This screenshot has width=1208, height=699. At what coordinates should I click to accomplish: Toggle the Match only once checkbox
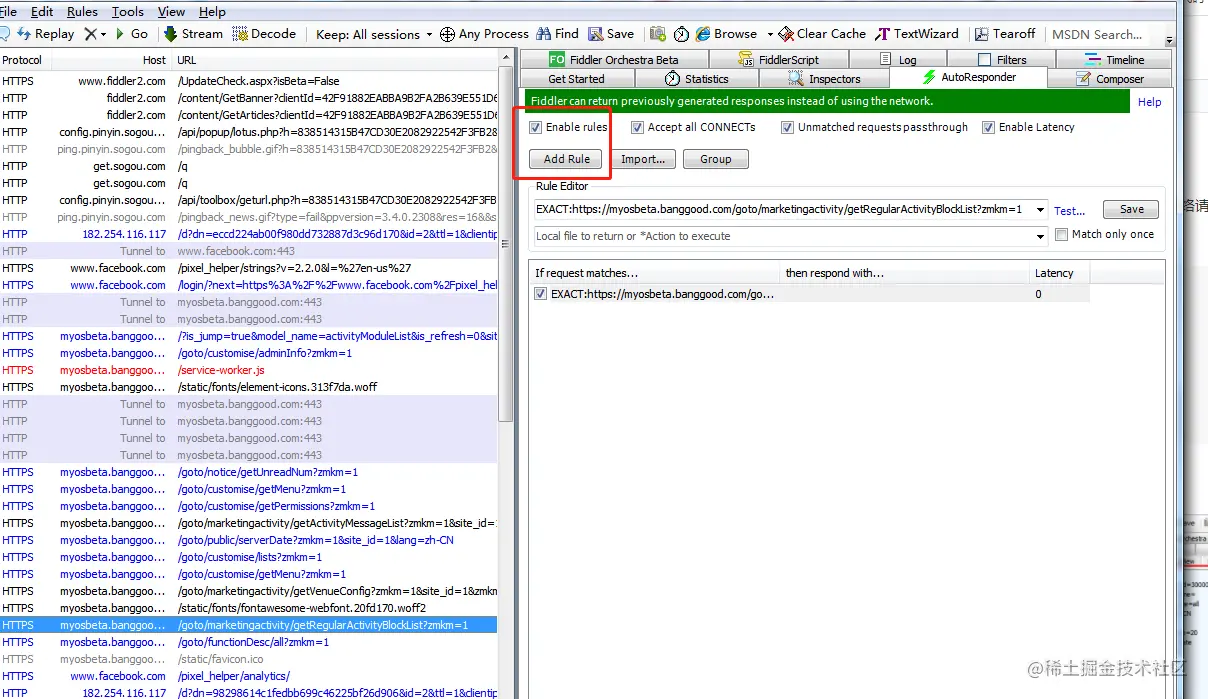coord(1062,235)
